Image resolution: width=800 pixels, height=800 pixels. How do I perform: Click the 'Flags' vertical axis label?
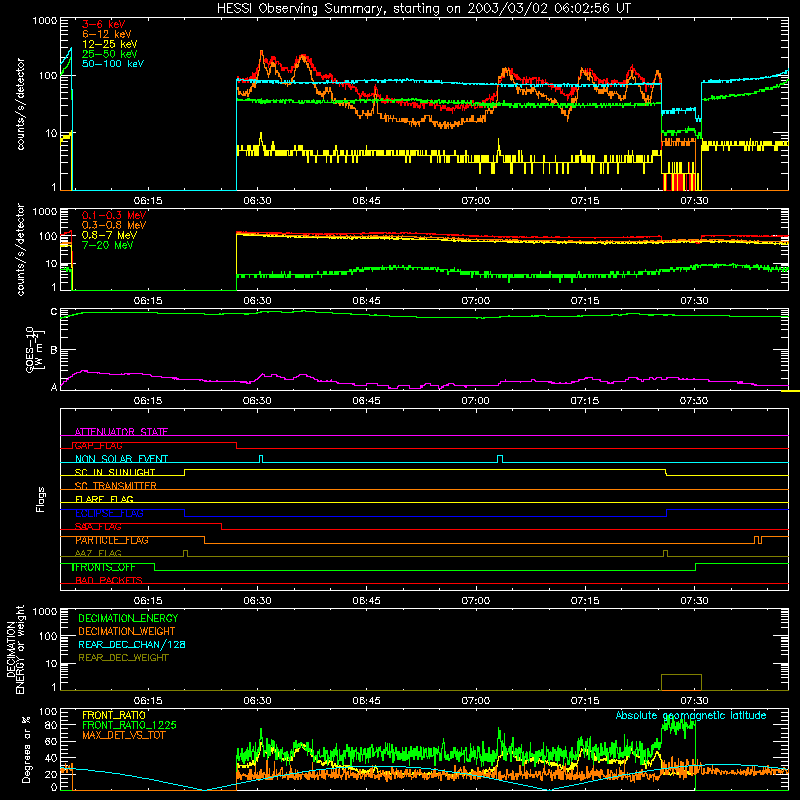pos(40,499)
